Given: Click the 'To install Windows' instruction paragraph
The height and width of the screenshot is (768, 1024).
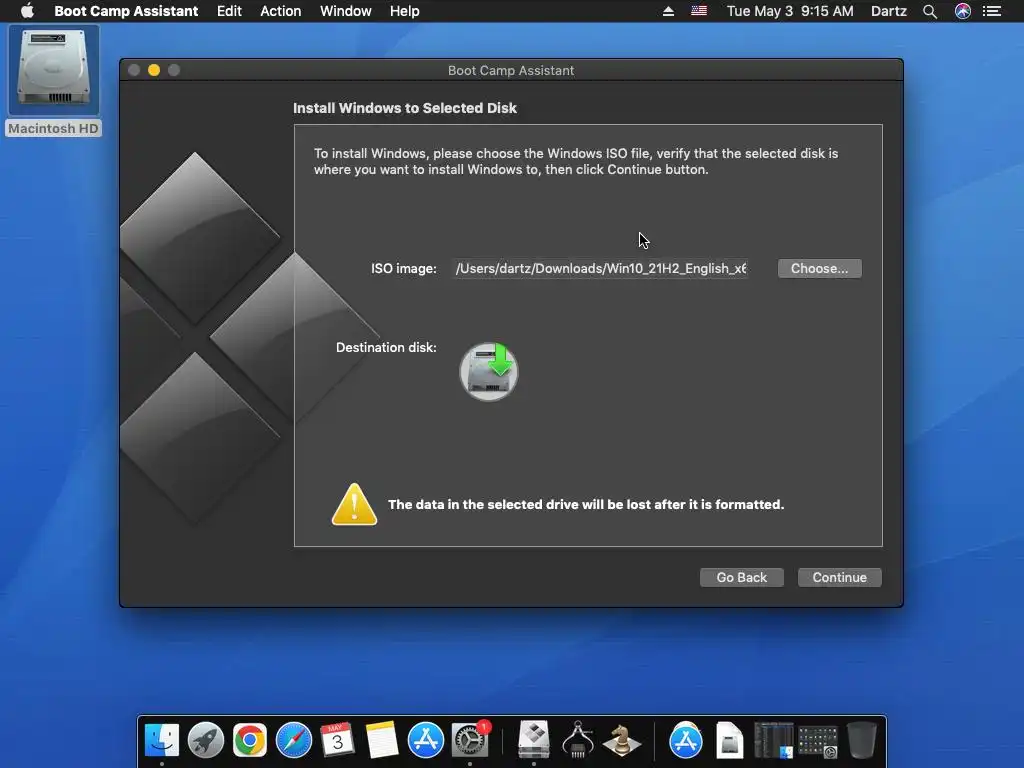Looking at the screenshot, I should [576, 161].
